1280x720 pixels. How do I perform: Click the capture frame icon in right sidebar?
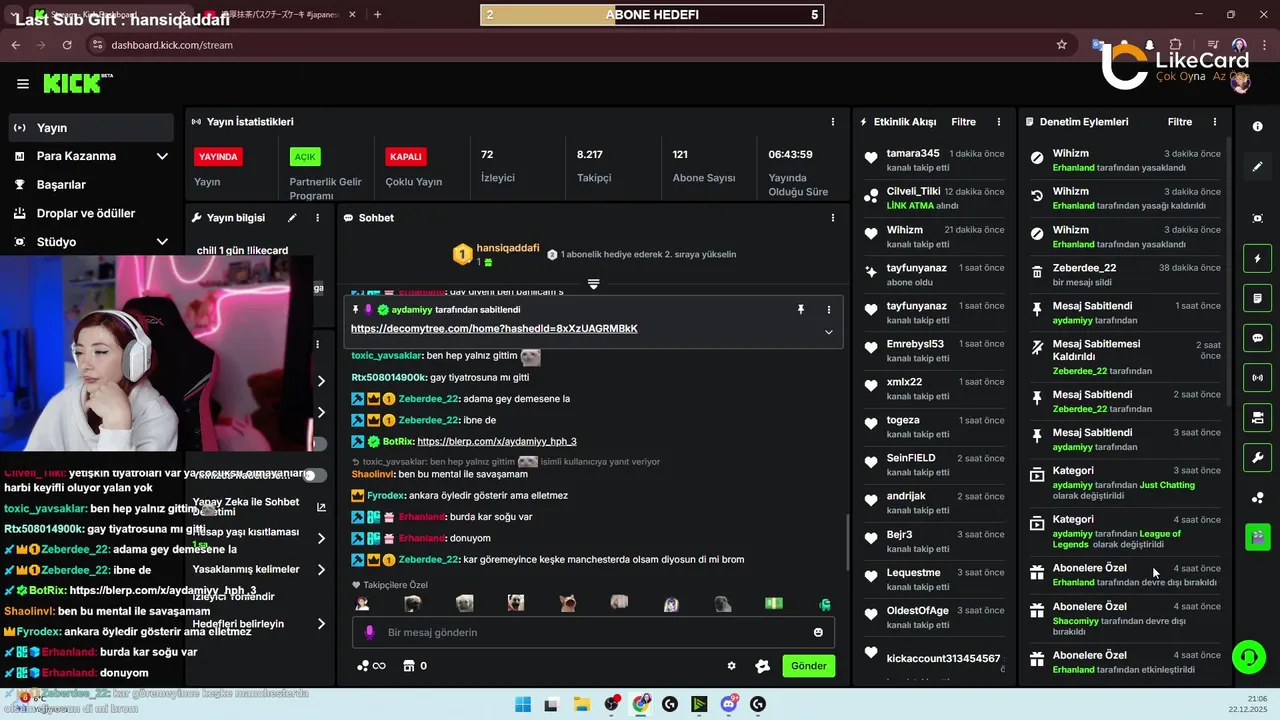coord(1257,218)
